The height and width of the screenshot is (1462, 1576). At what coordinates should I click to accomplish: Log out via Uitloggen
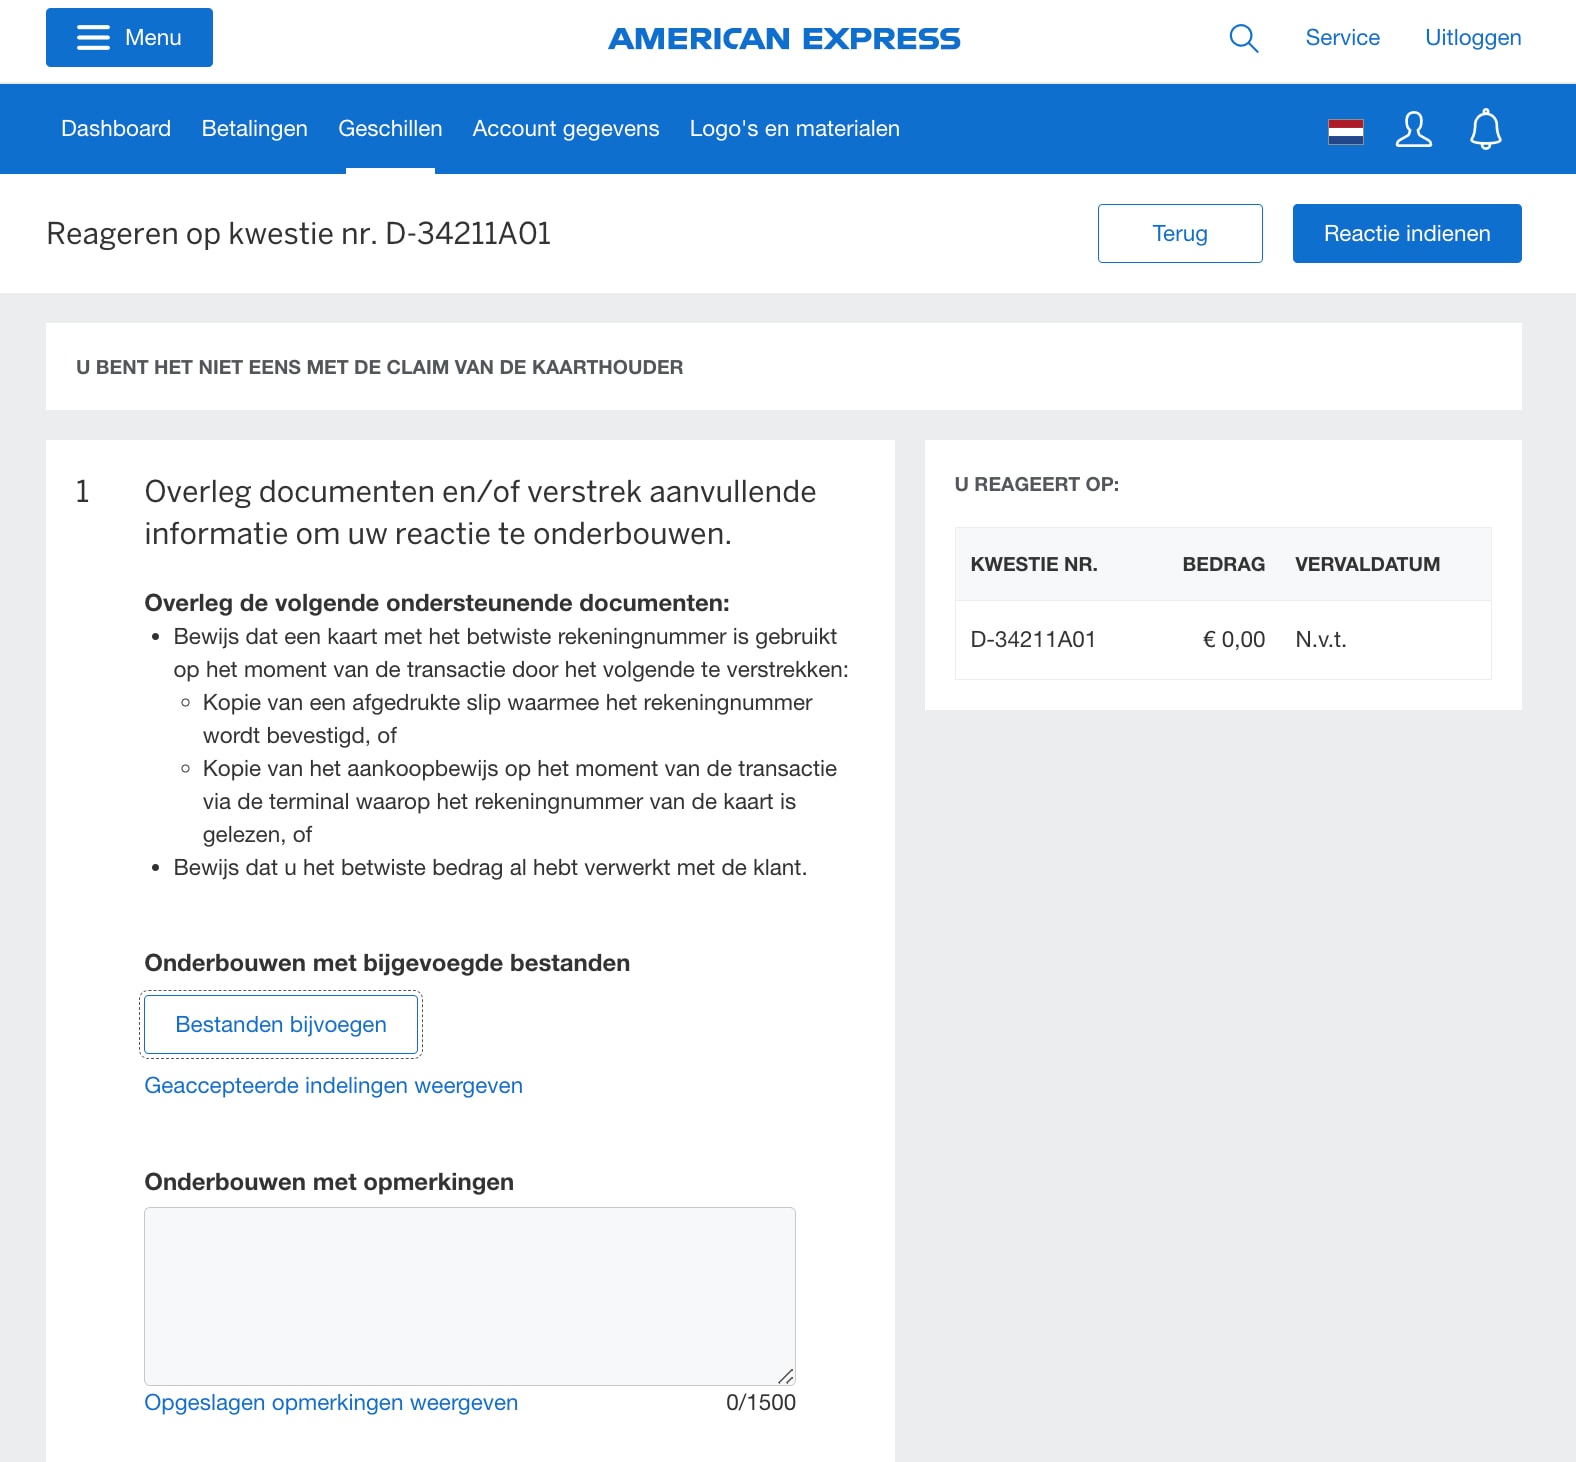[1472, 38]
